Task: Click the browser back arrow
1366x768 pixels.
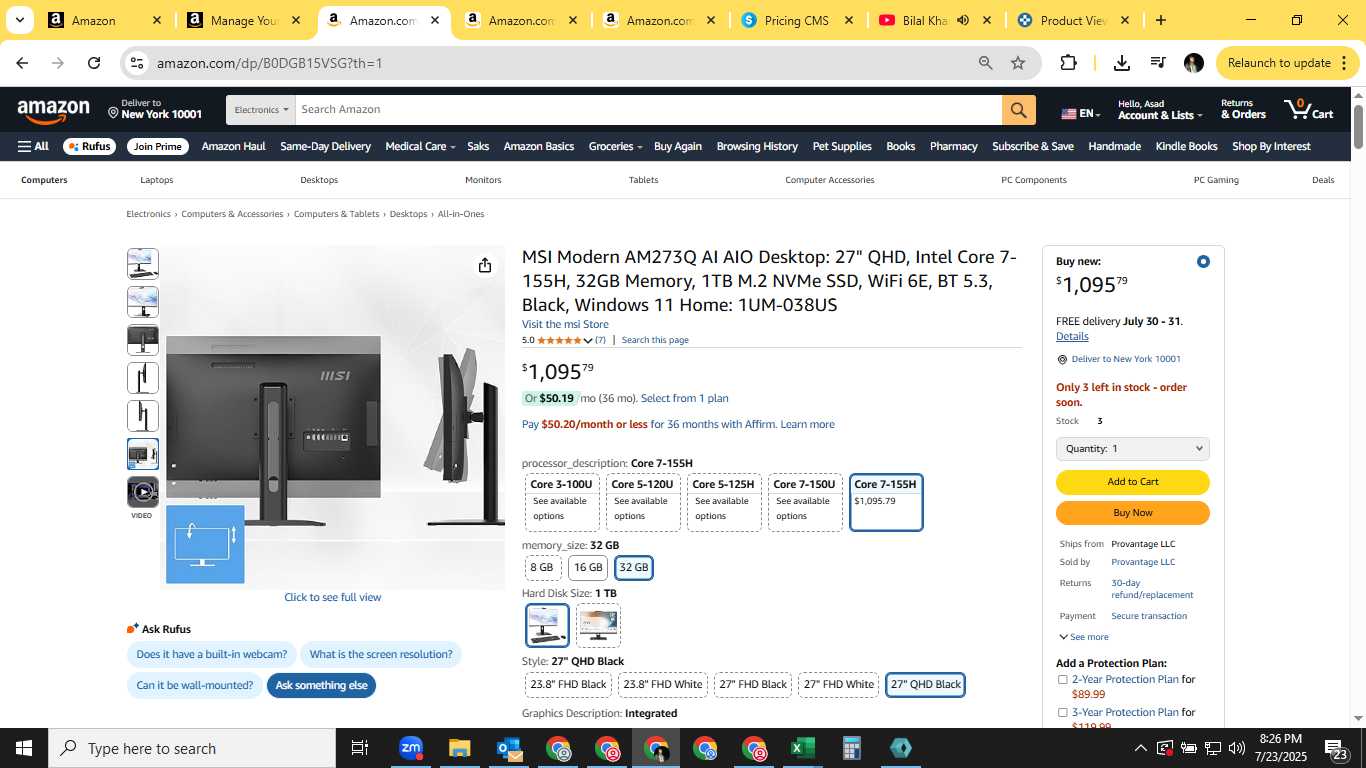Action: point(22,63)
